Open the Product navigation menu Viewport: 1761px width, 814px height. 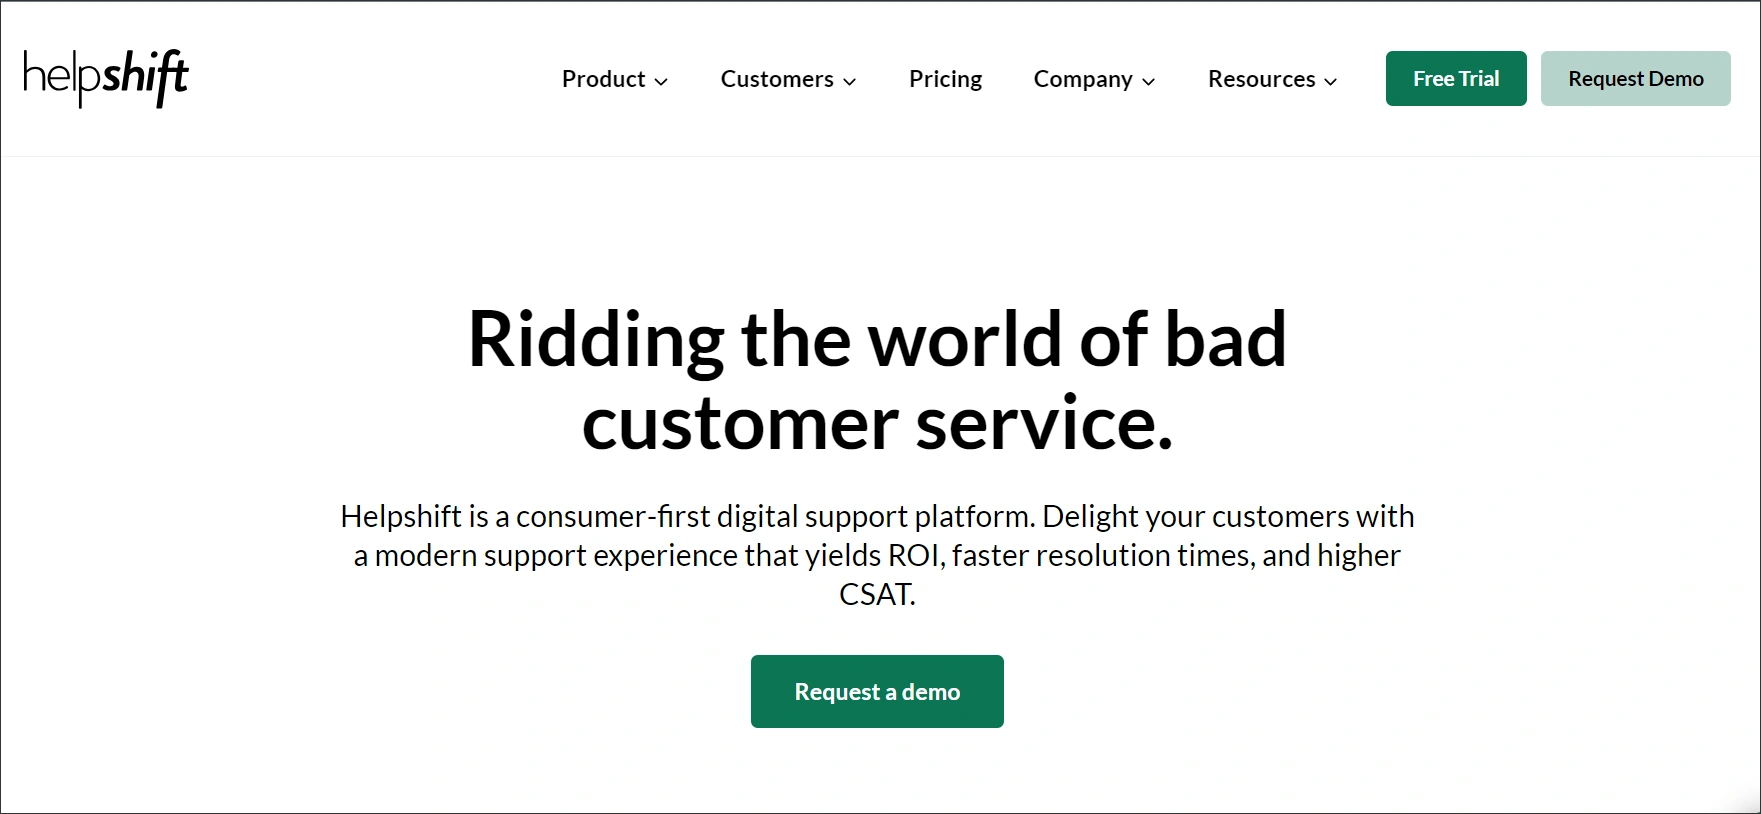click(x=604, y=79)
